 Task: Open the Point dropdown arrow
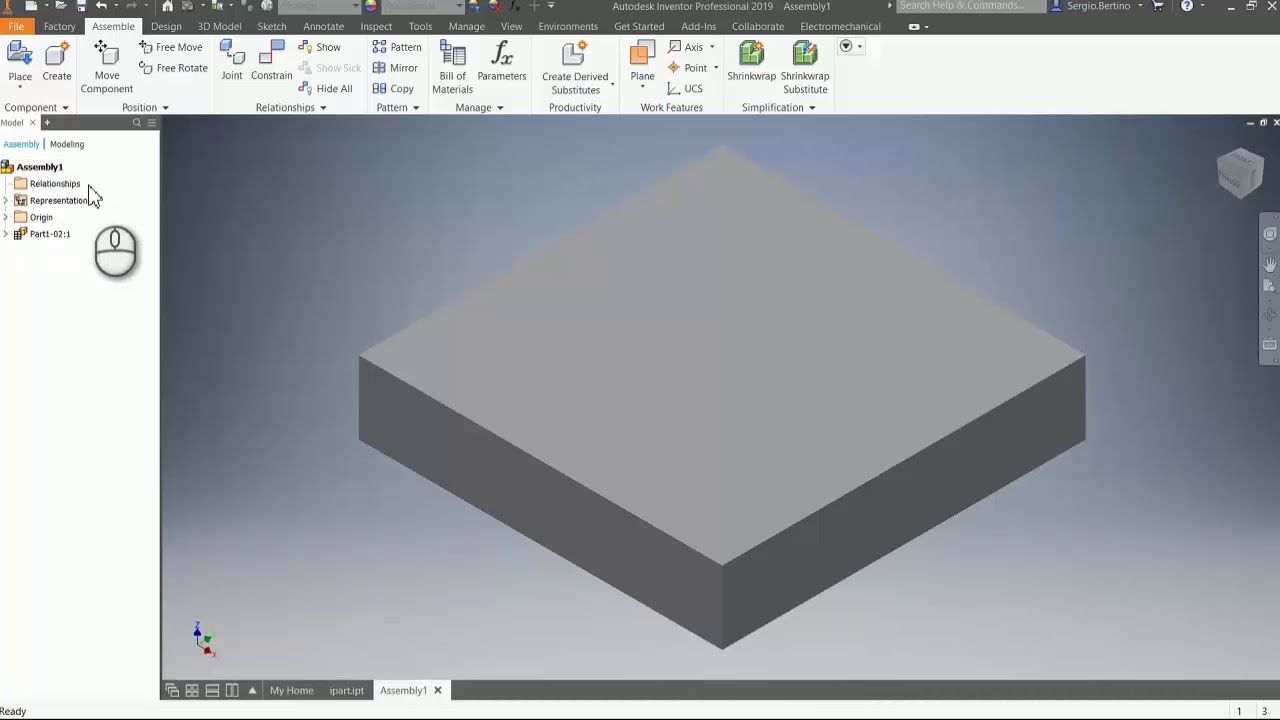[716, 68]
